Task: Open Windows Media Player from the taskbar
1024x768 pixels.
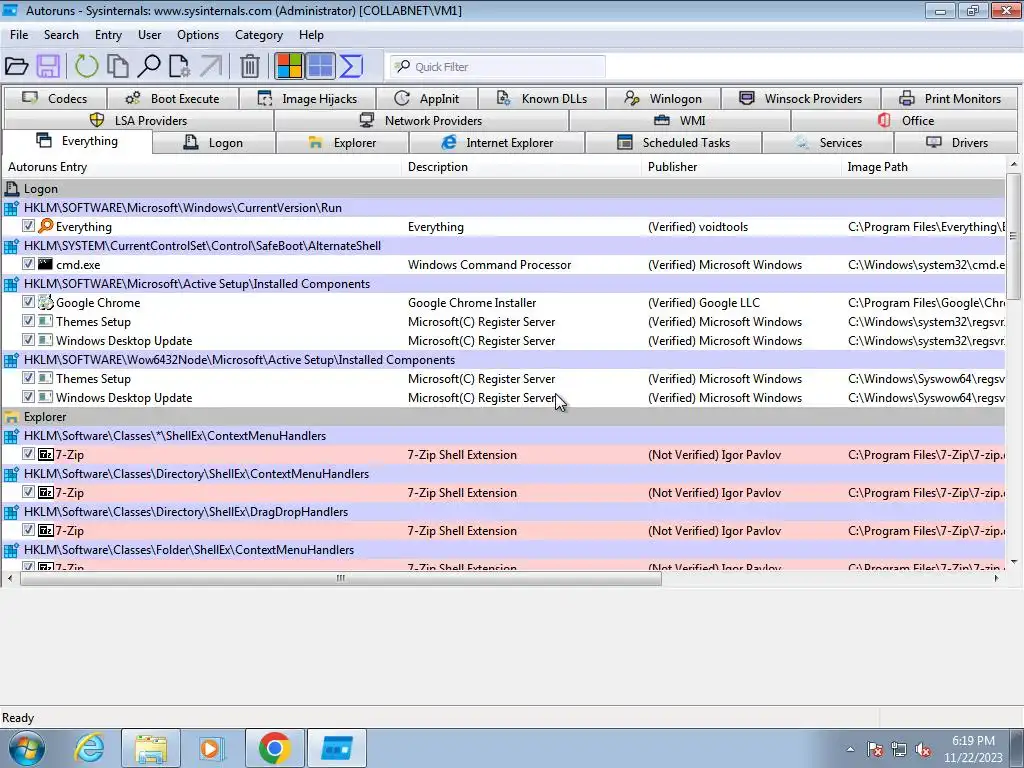Action: 212,748
